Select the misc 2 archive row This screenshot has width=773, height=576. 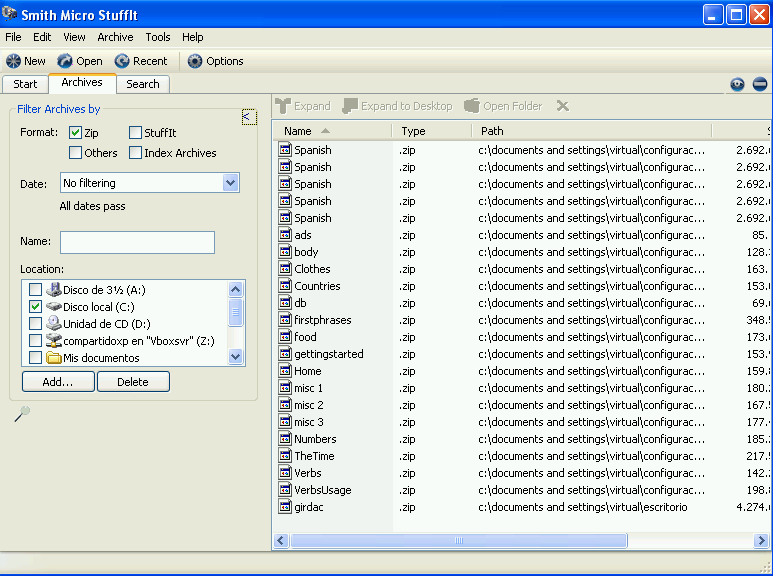tap(523, 405)
